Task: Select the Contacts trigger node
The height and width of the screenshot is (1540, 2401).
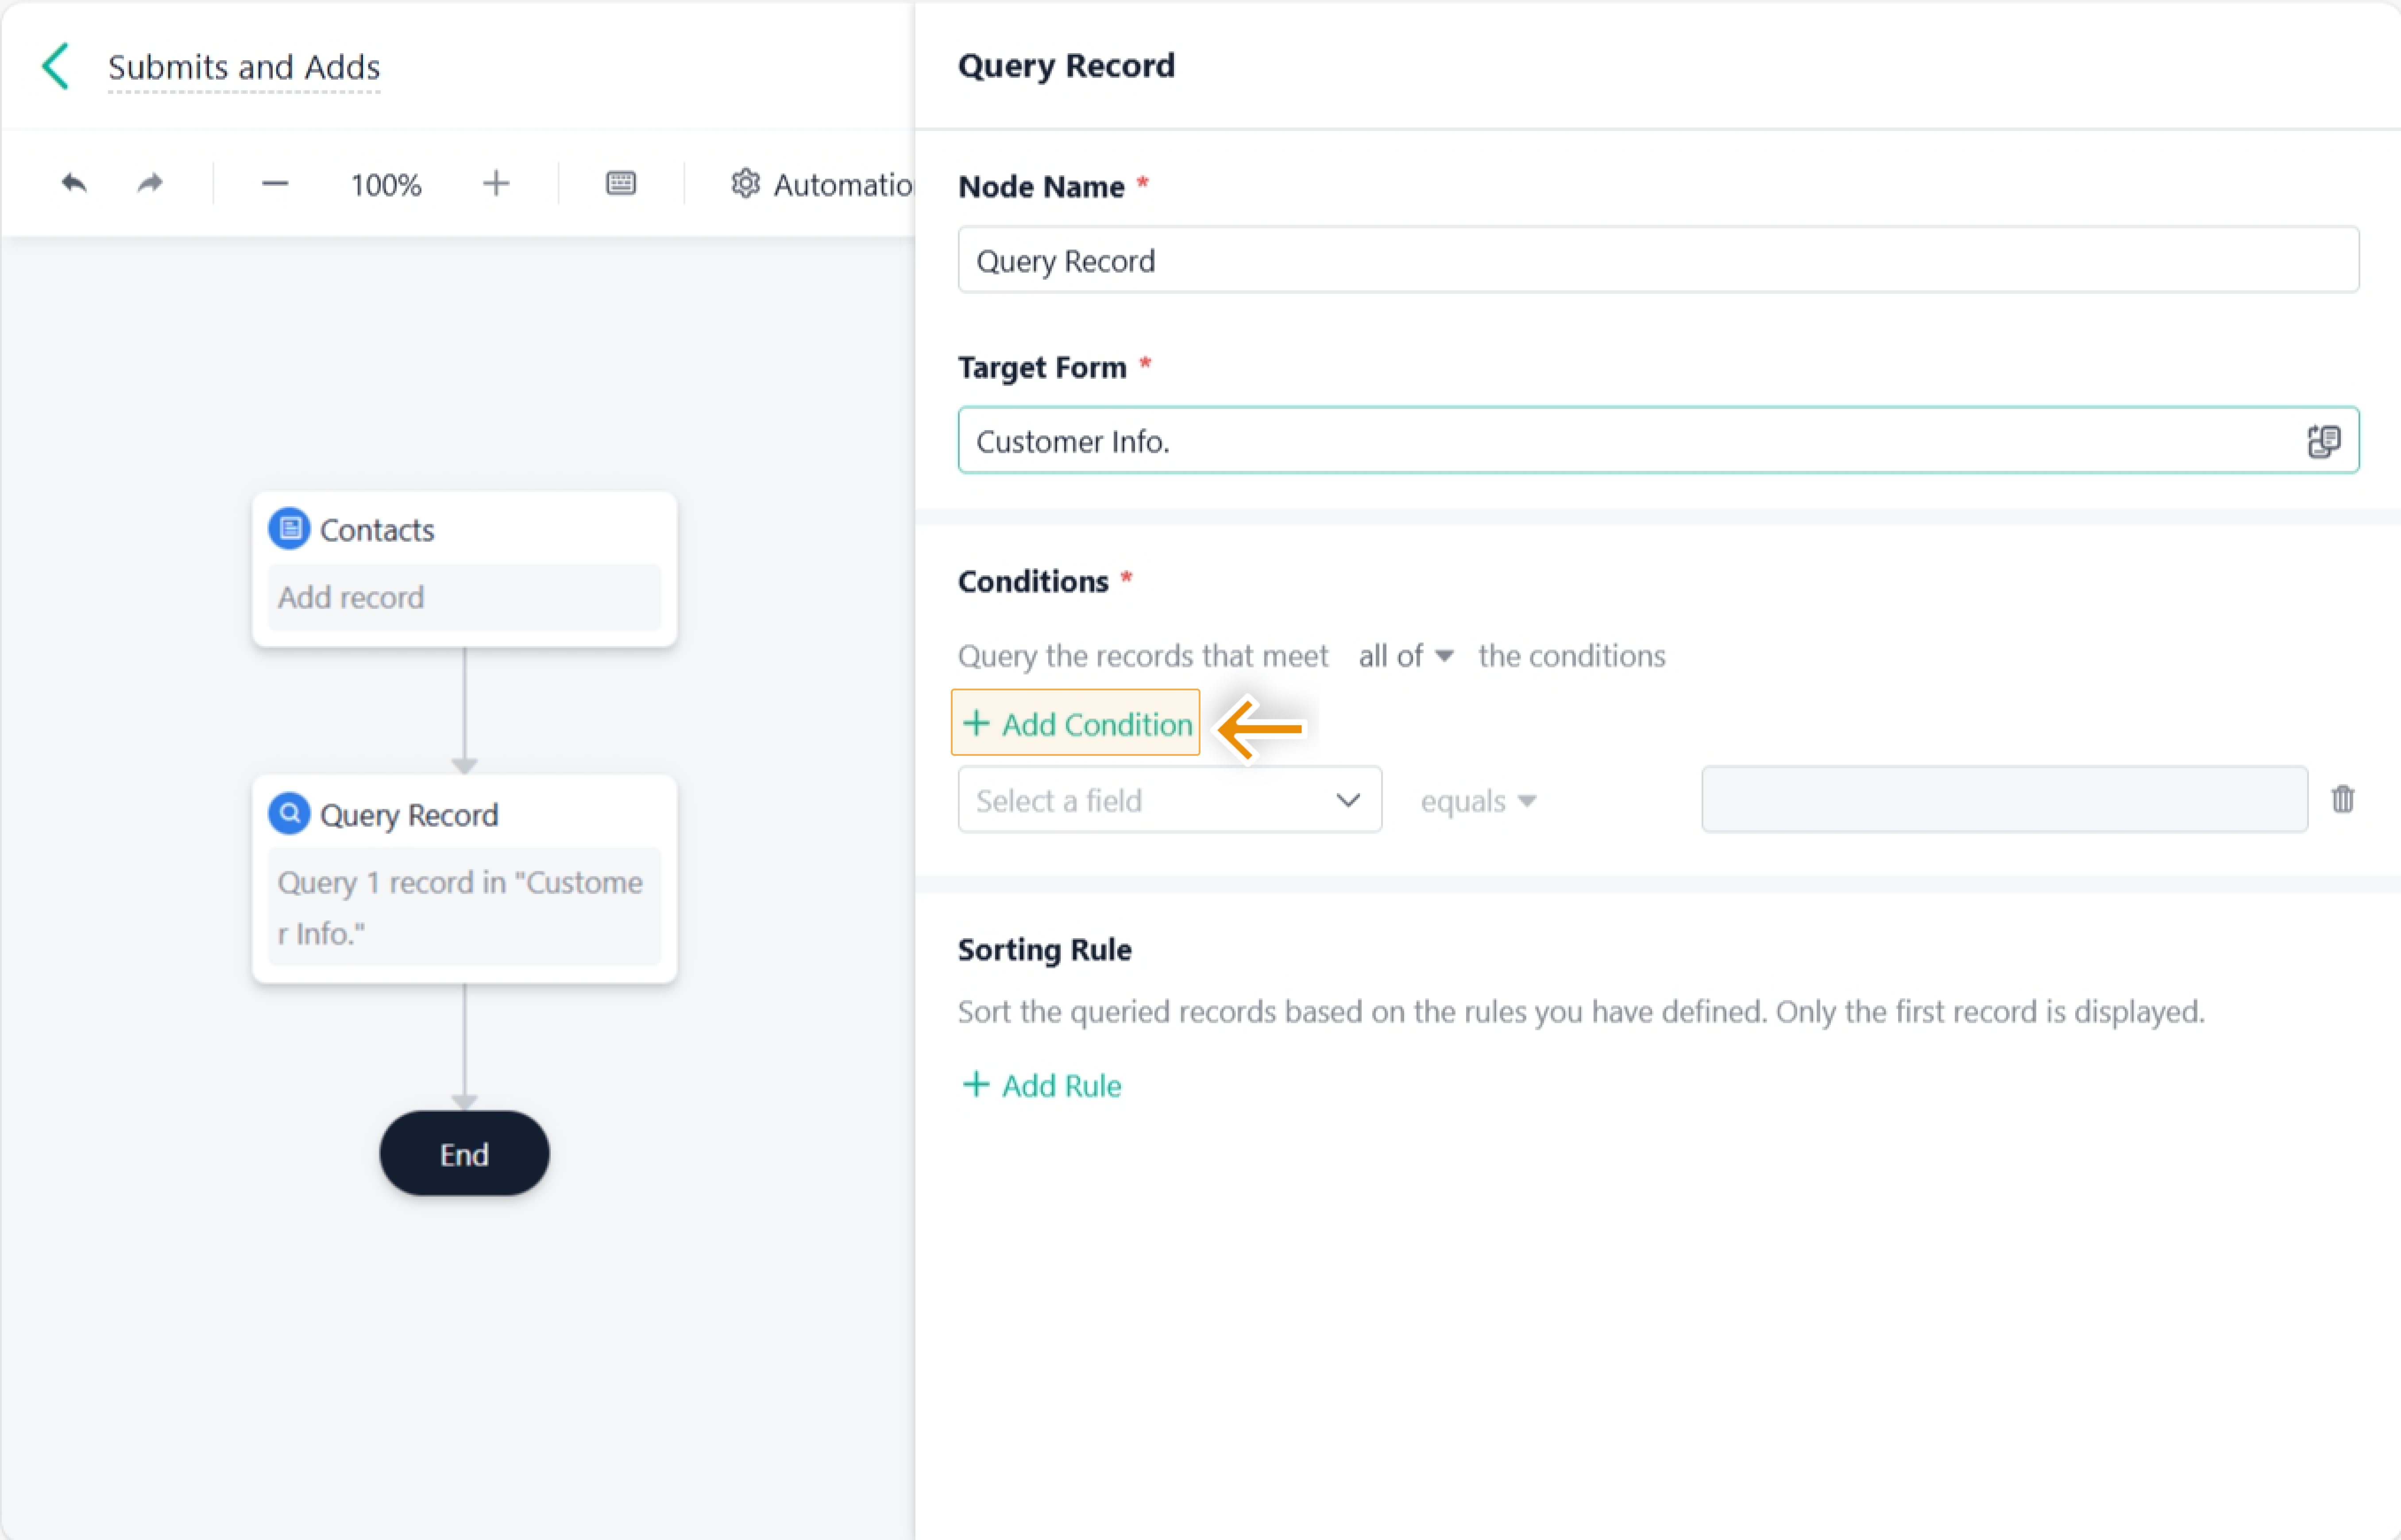Action: 465,569
